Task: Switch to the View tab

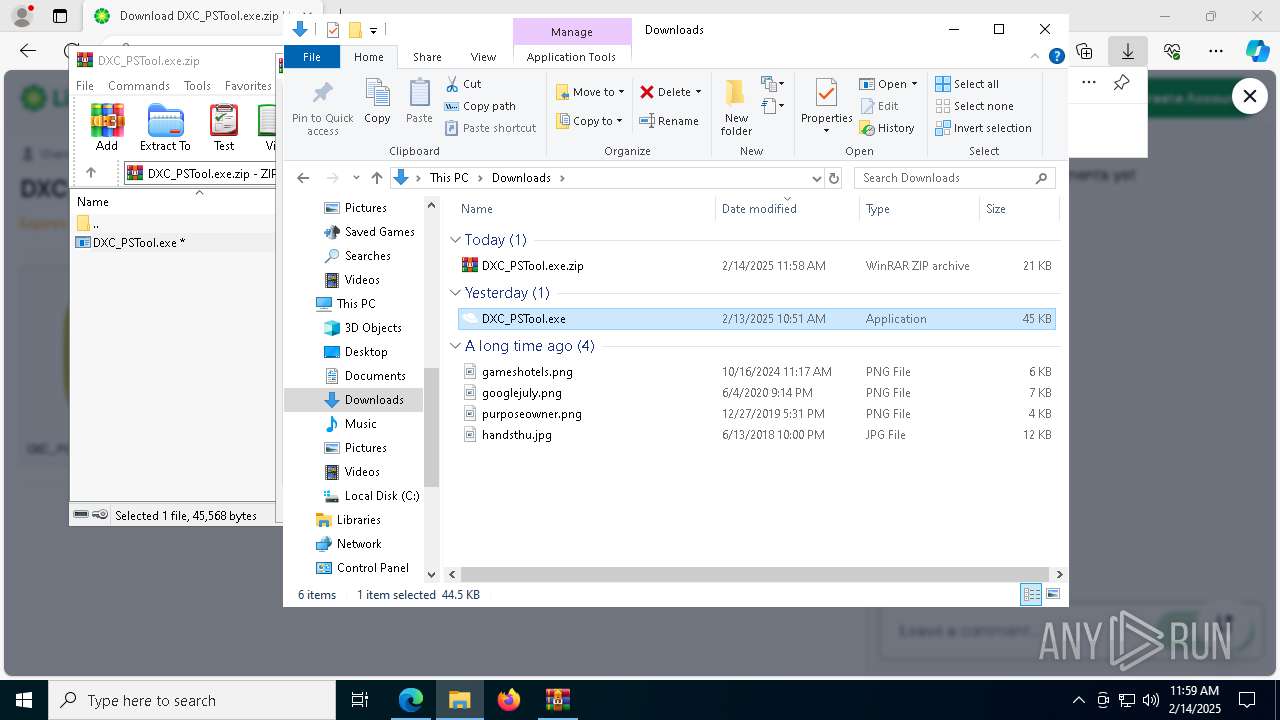Action: [x=483, y=57]
